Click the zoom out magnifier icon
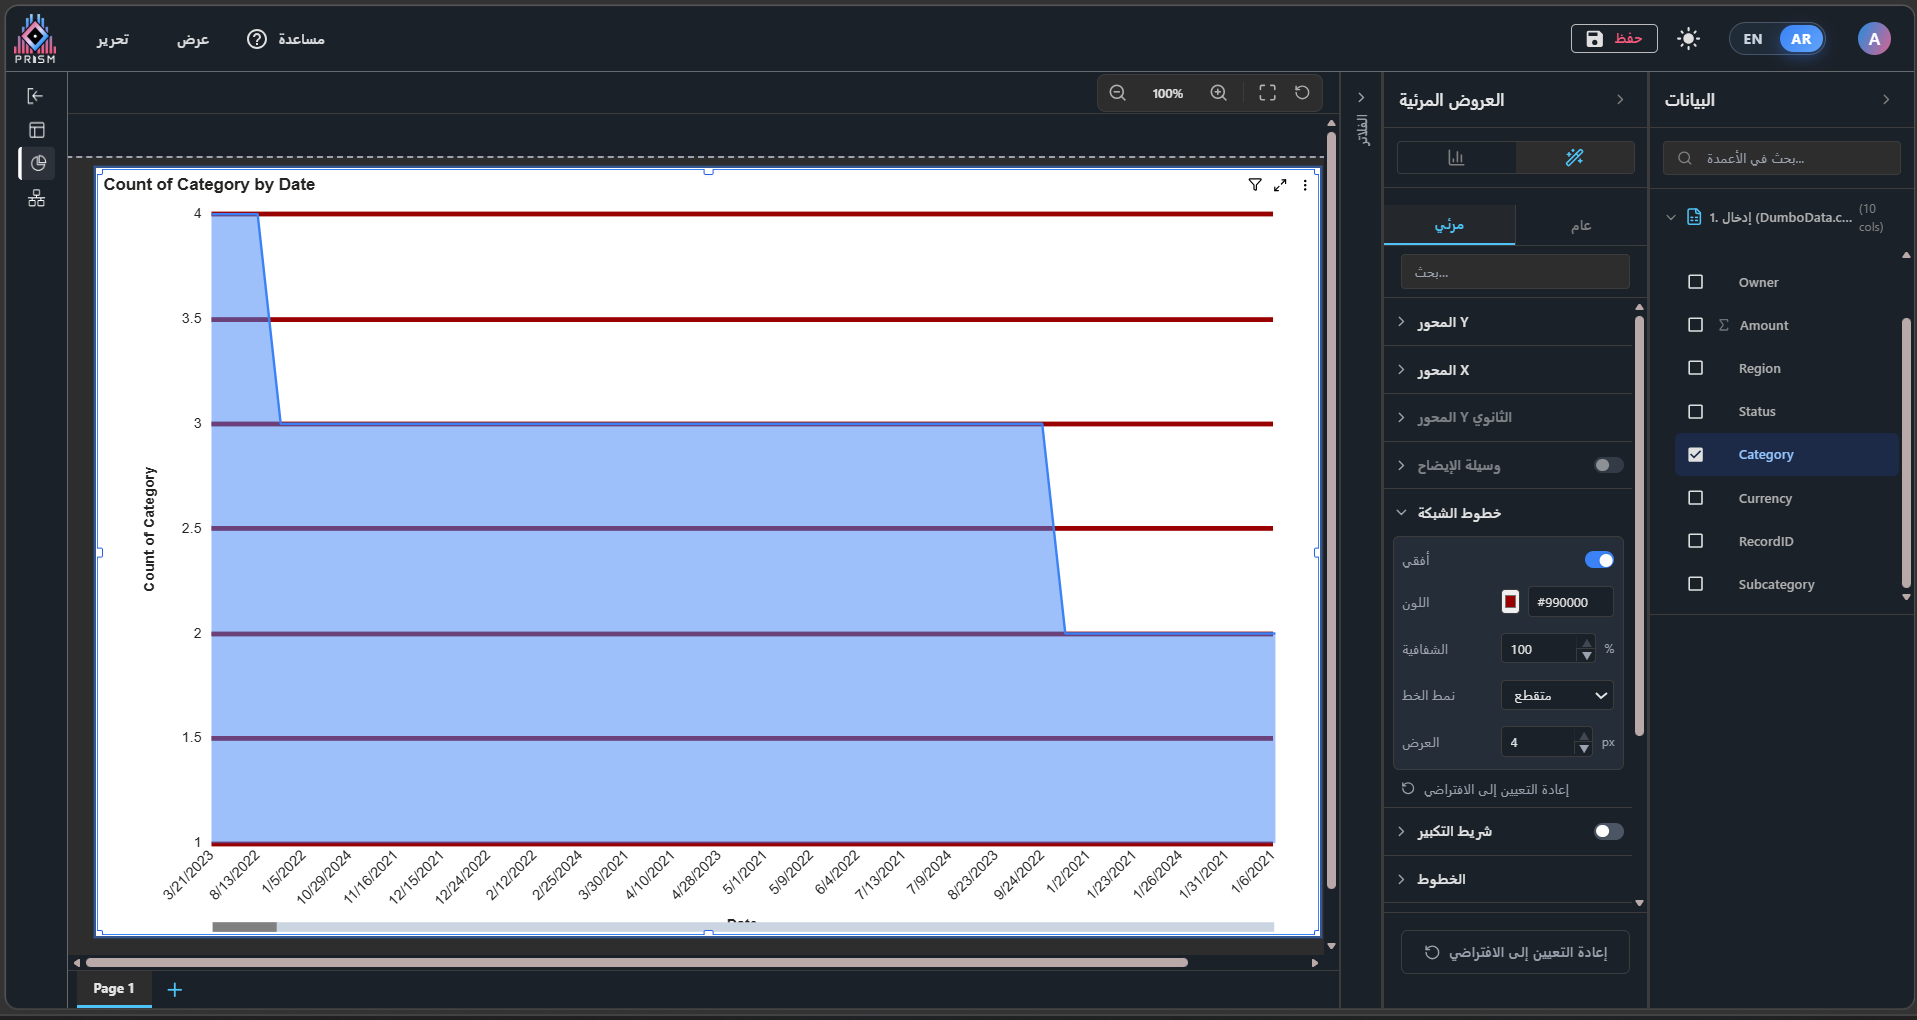Image resolution: width=1917 pixels, height=1020 pixels. pyautogui.click(x=1118, y=93)
